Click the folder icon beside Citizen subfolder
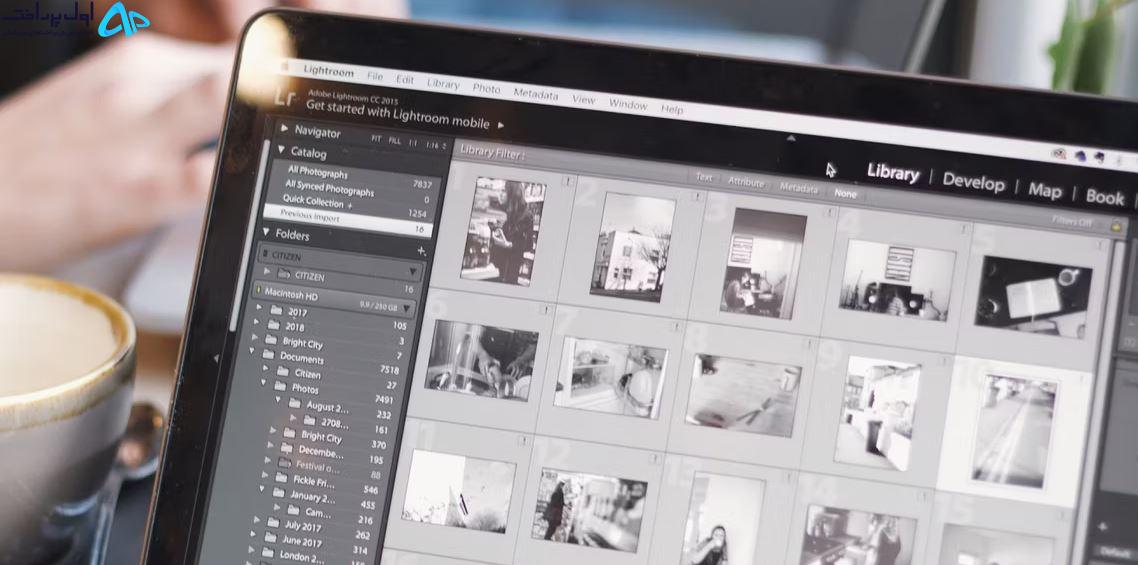 (282, 371)
